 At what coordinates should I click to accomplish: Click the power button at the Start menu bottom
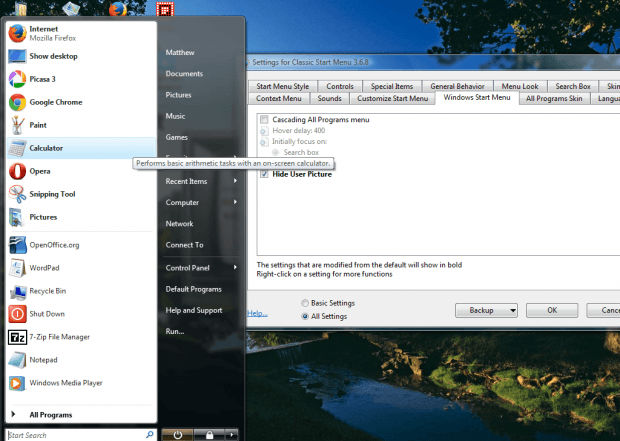[178, 435]
